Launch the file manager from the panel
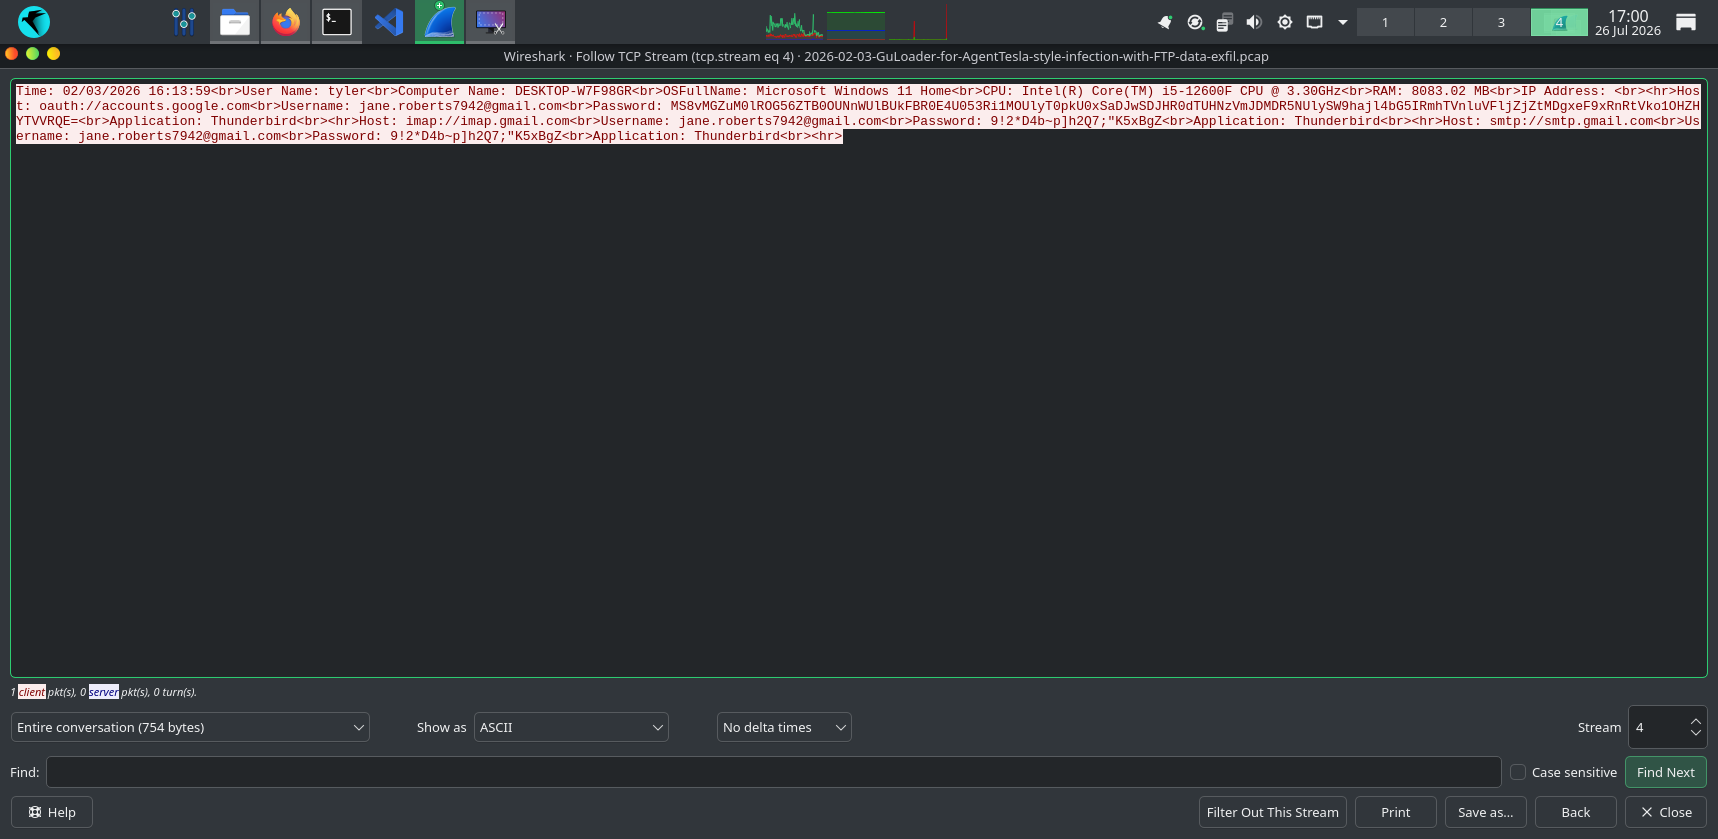Image resolution: width=1718 pixels, height=839 pixels. tap(235, 22)
